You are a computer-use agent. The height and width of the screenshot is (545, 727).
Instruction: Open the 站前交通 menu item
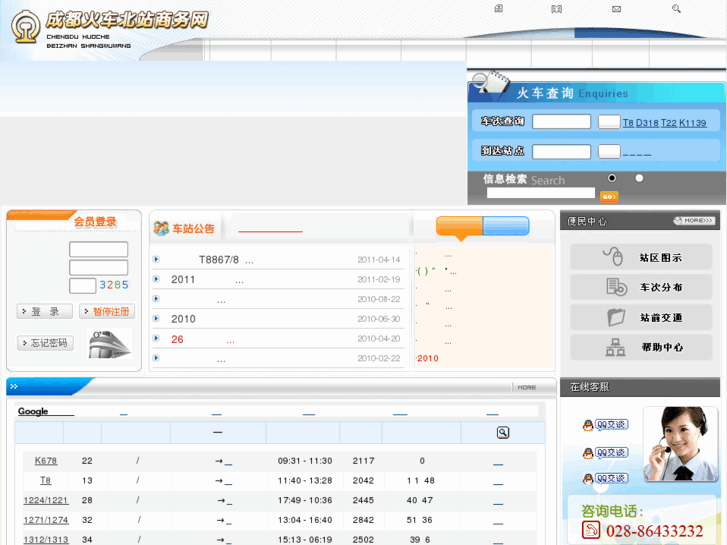[x=641, y=317]
